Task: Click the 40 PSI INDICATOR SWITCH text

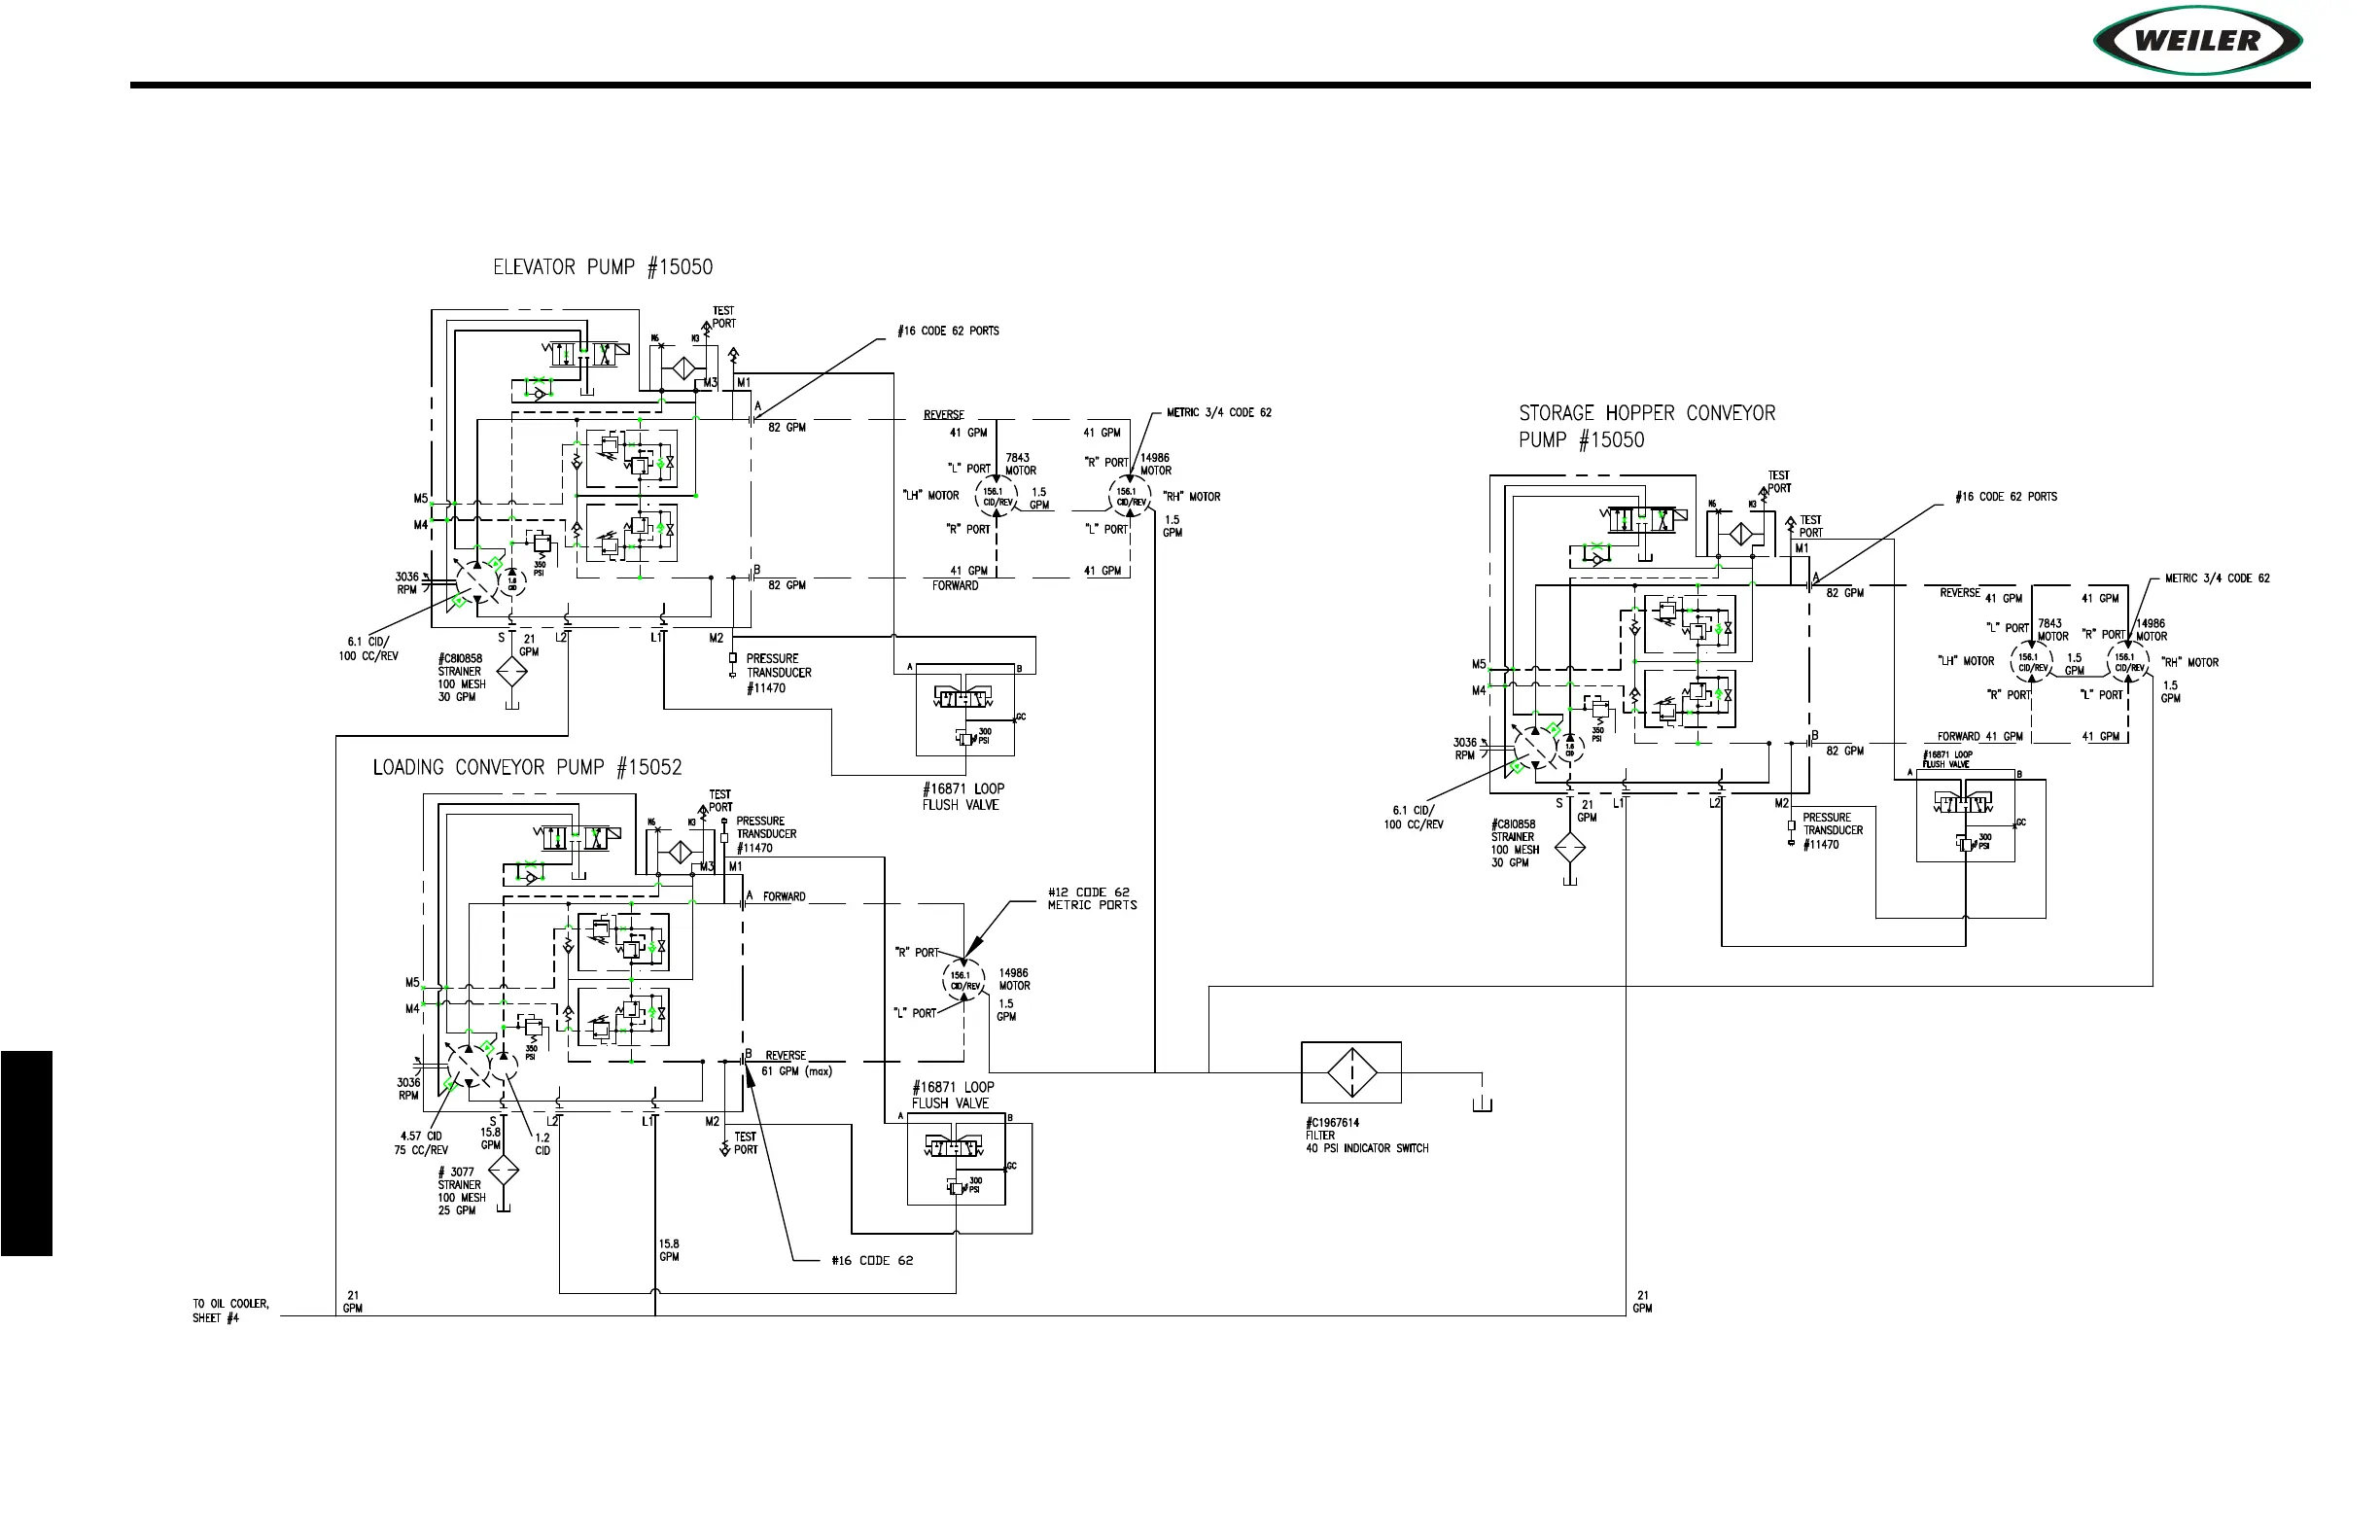Action: pyautogui.click(x=1366, y=1148)
